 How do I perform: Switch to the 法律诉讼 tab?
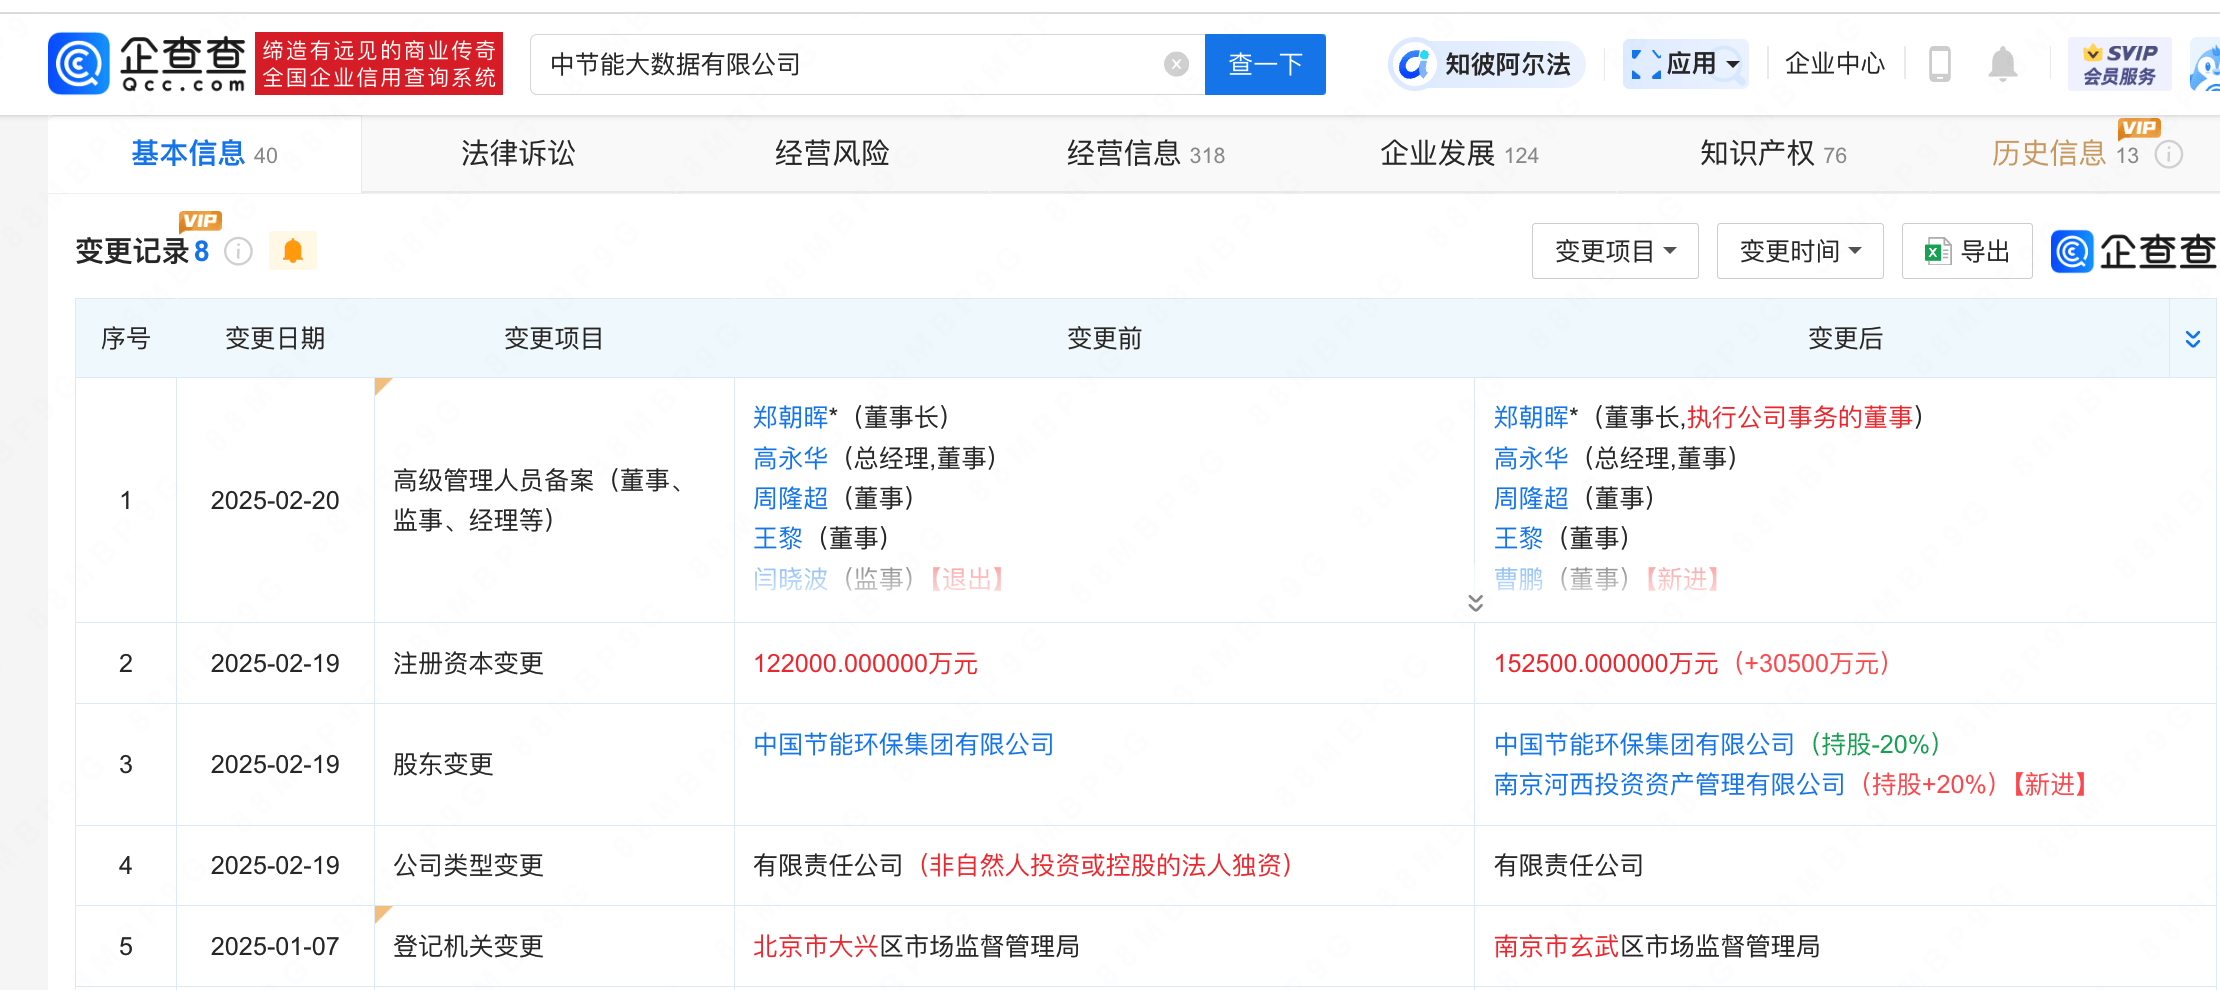point(518,154)
